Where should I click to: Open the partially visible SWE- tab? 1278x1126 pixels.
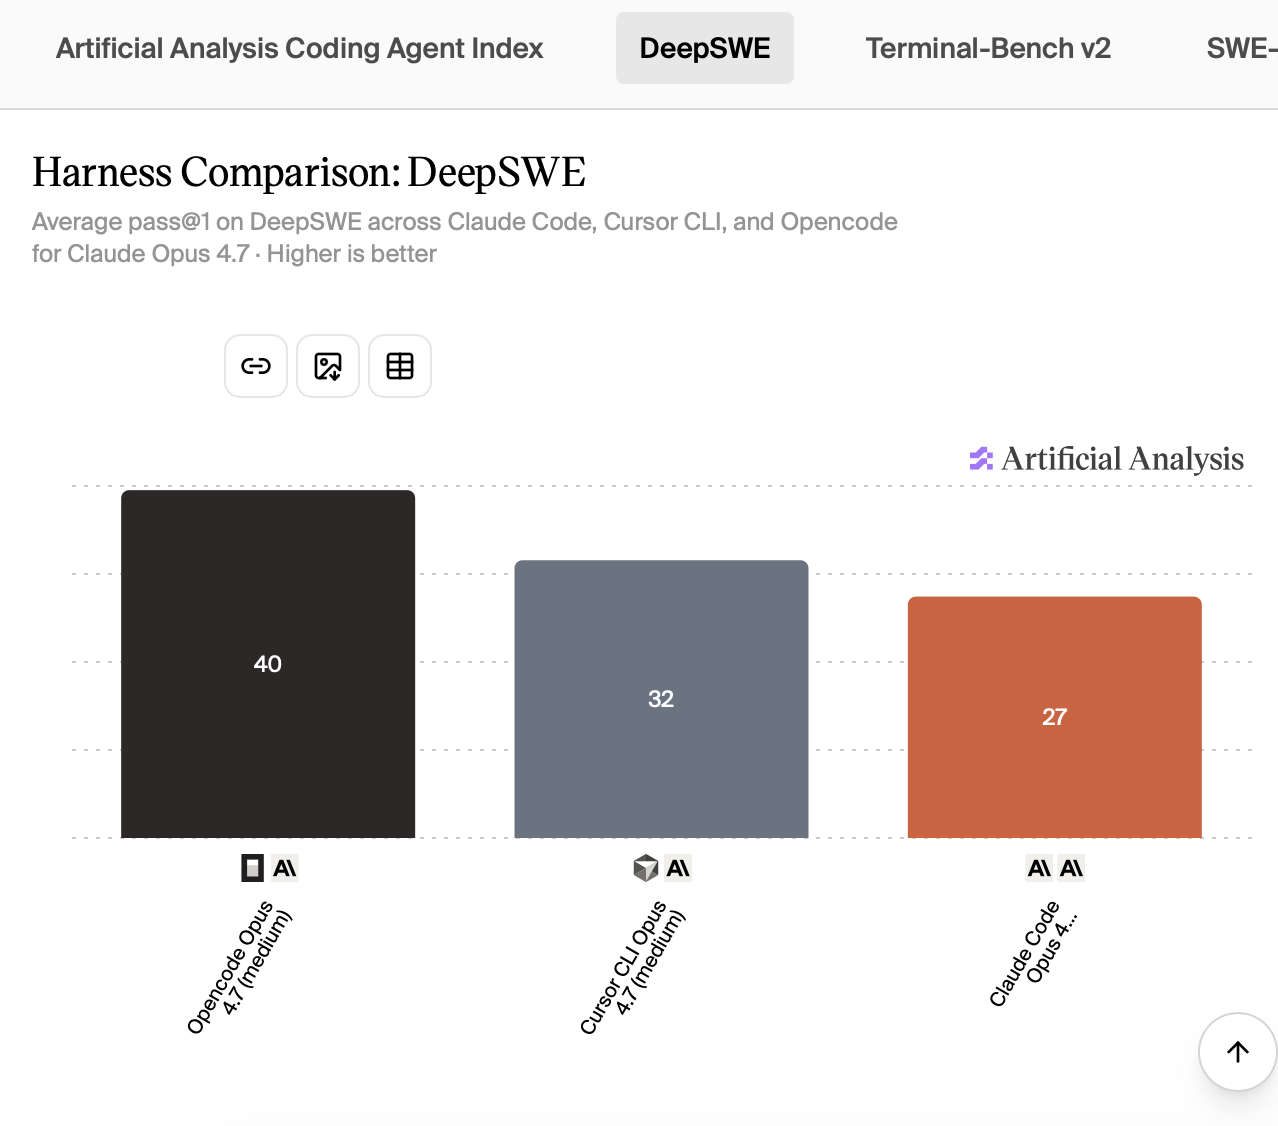(x=1240, y=48)
